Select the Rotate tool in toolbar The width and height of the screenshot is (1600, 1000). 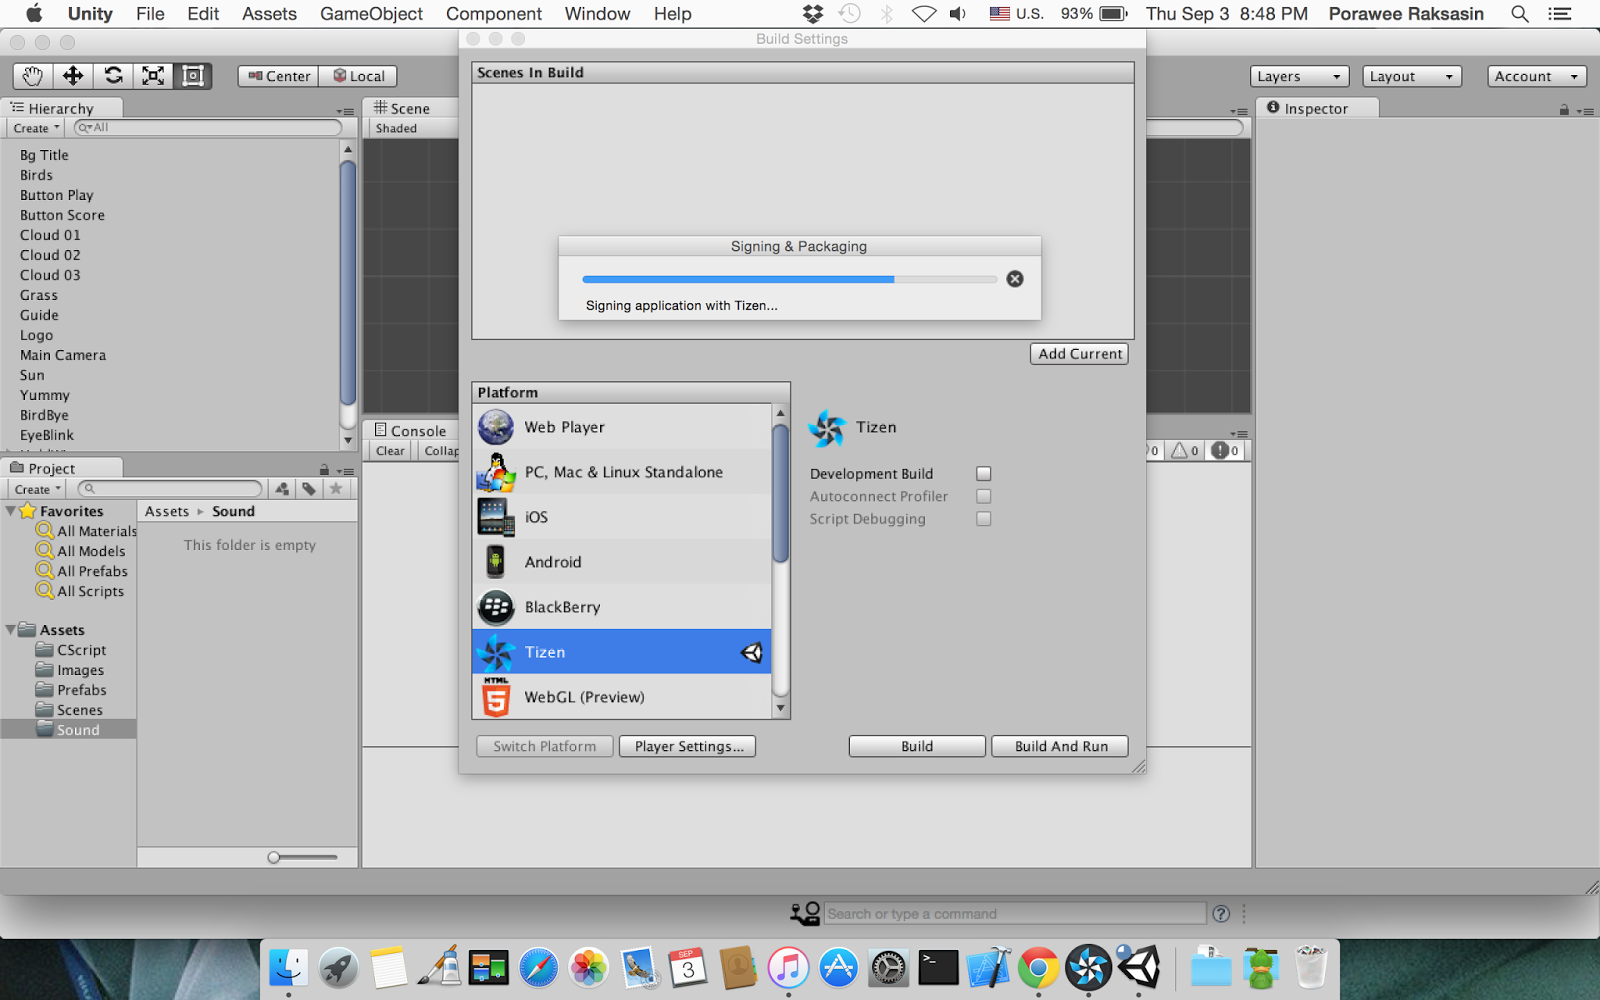(x=113, y=76)
